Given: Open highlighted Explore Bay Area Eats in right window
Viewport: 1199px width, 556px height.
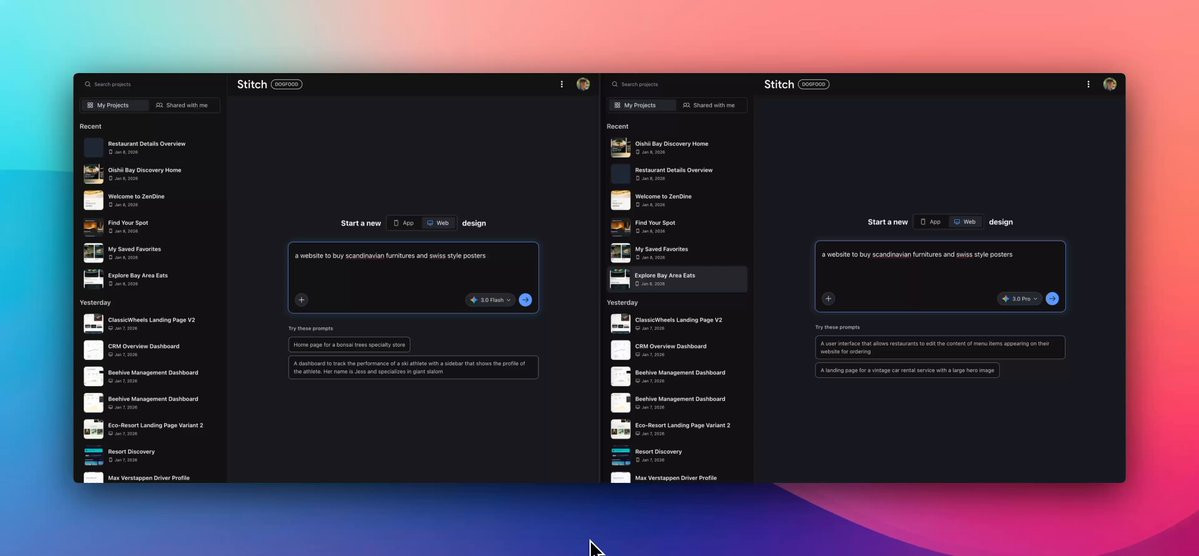Looking at the screenshot, I should pyautogui.click(x=677, y=279).
